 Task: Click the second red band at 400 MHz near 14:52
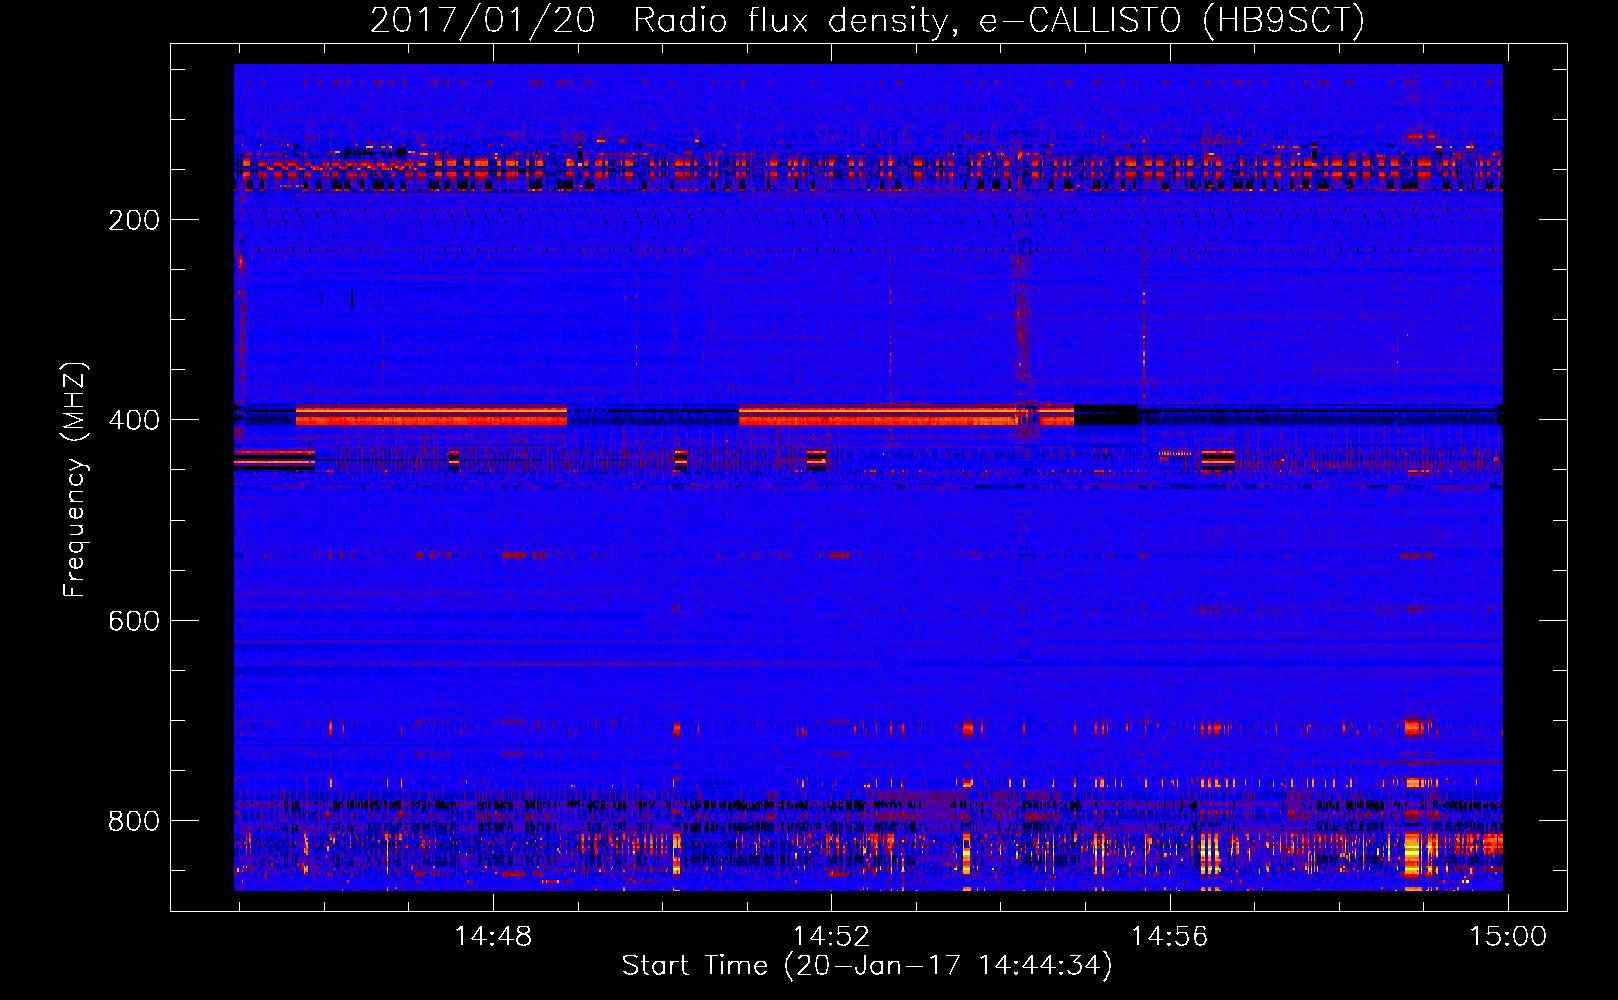click(x=906, y=415)
